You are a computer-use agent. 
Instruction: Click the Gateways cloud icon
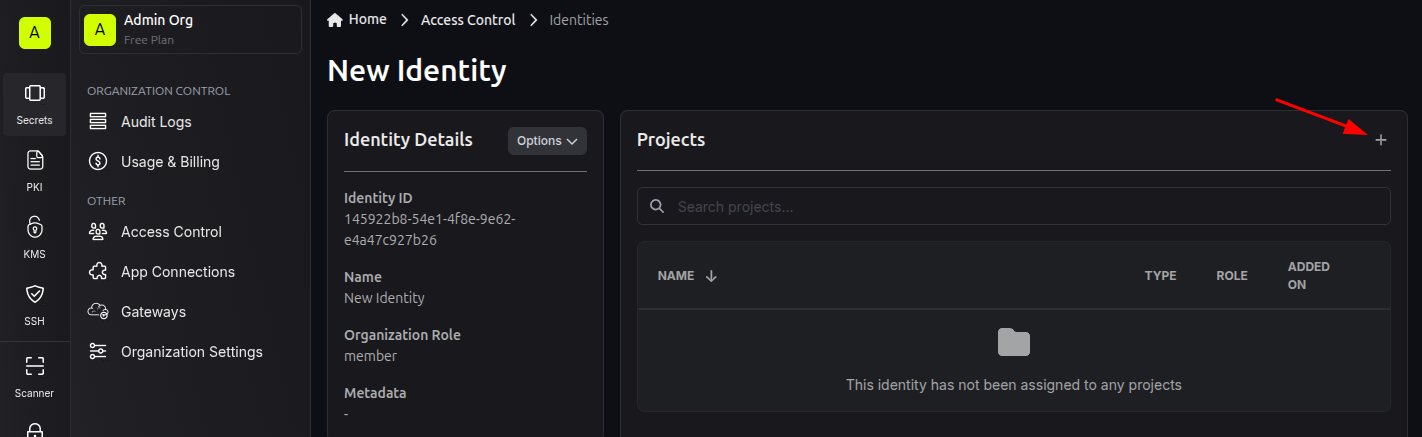click(x=98, y=312)
